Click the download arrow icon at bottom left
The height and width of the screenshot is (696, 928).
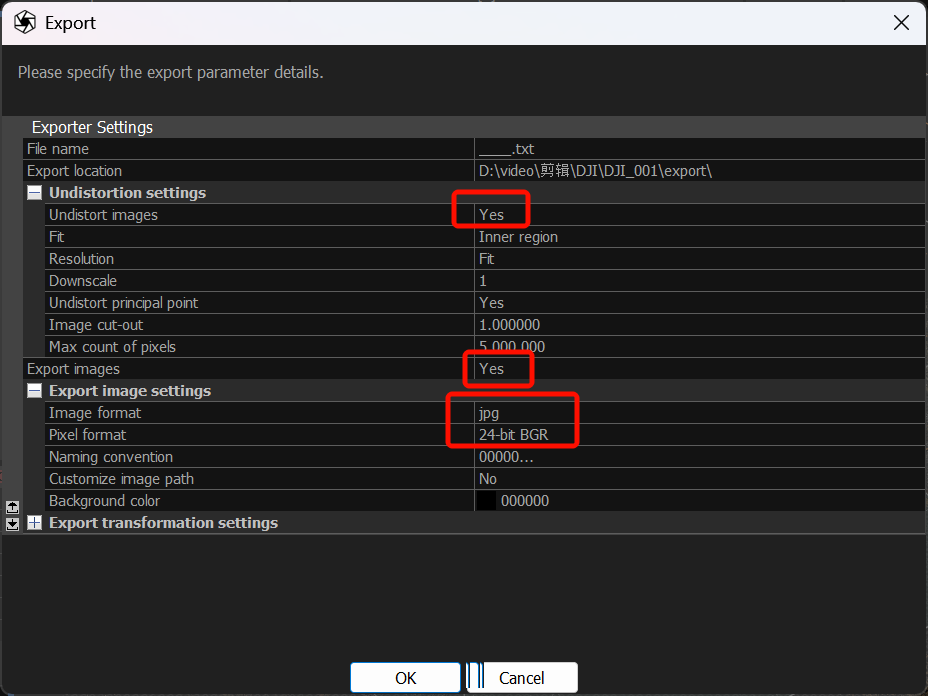point(12,523)
